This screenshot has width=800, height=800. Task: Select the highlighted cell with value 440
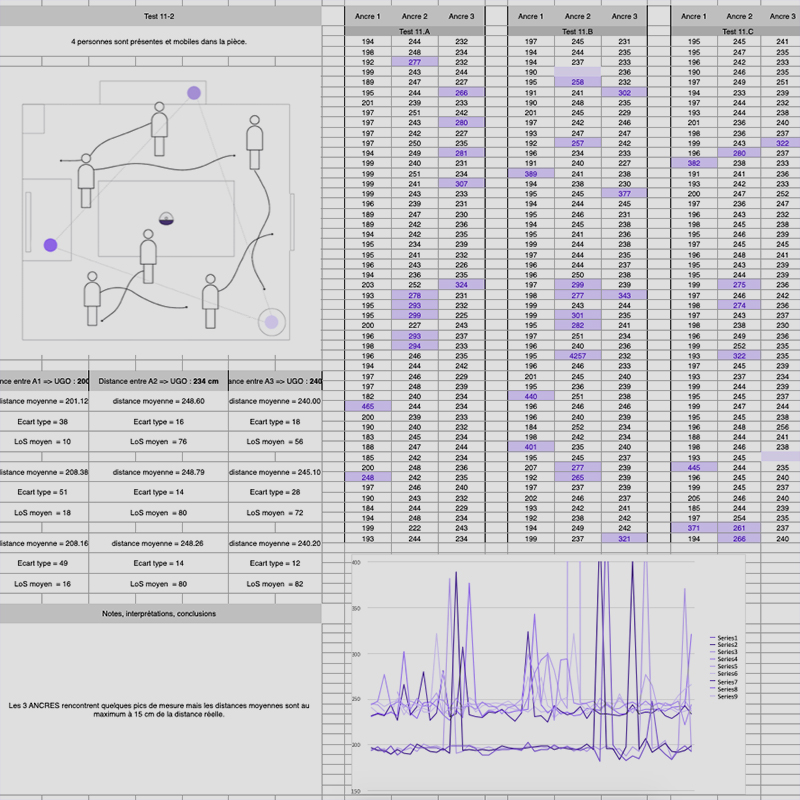[531, 396]
